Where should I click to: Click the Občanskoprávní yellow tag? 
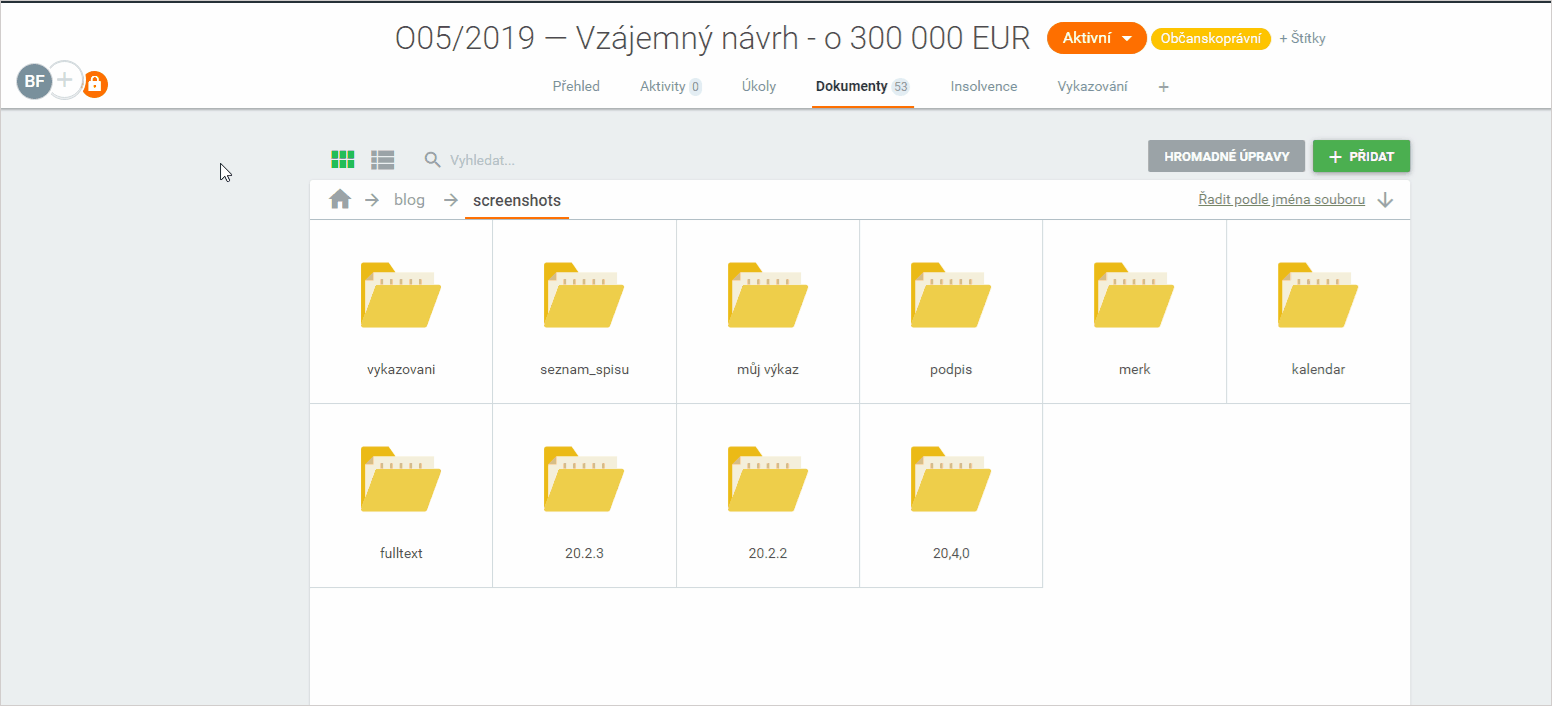click(1210, 38)
